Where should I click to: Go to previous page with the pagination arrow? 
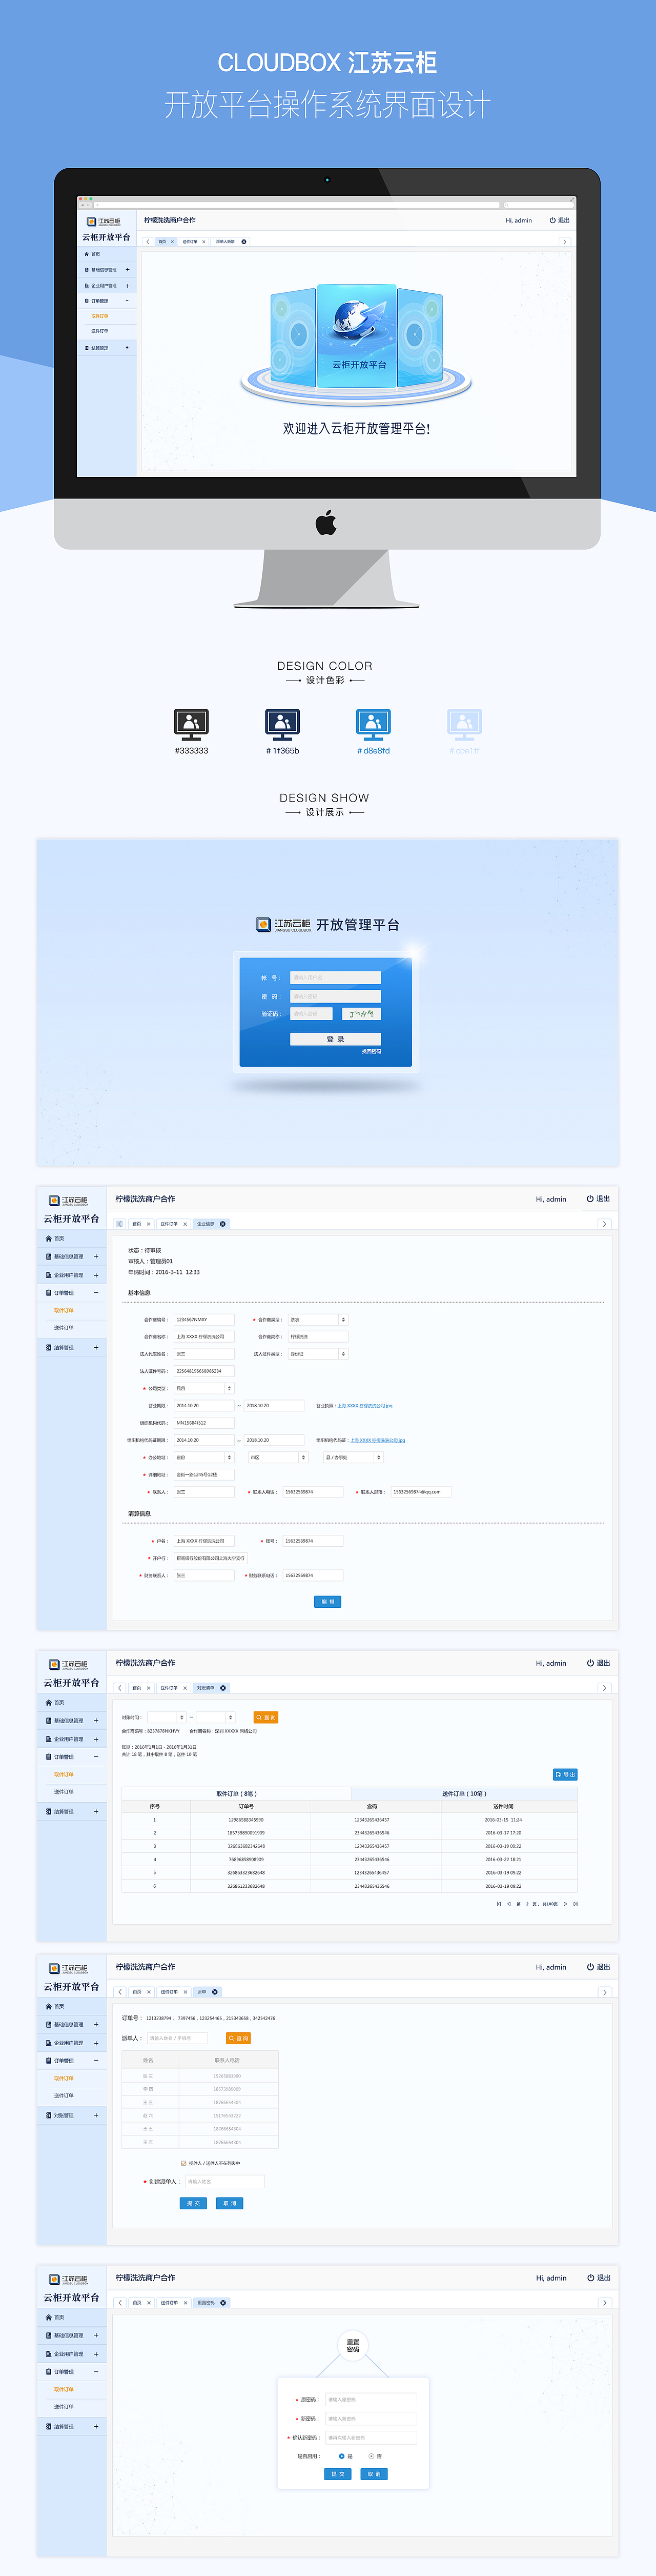click(509, 1904)
